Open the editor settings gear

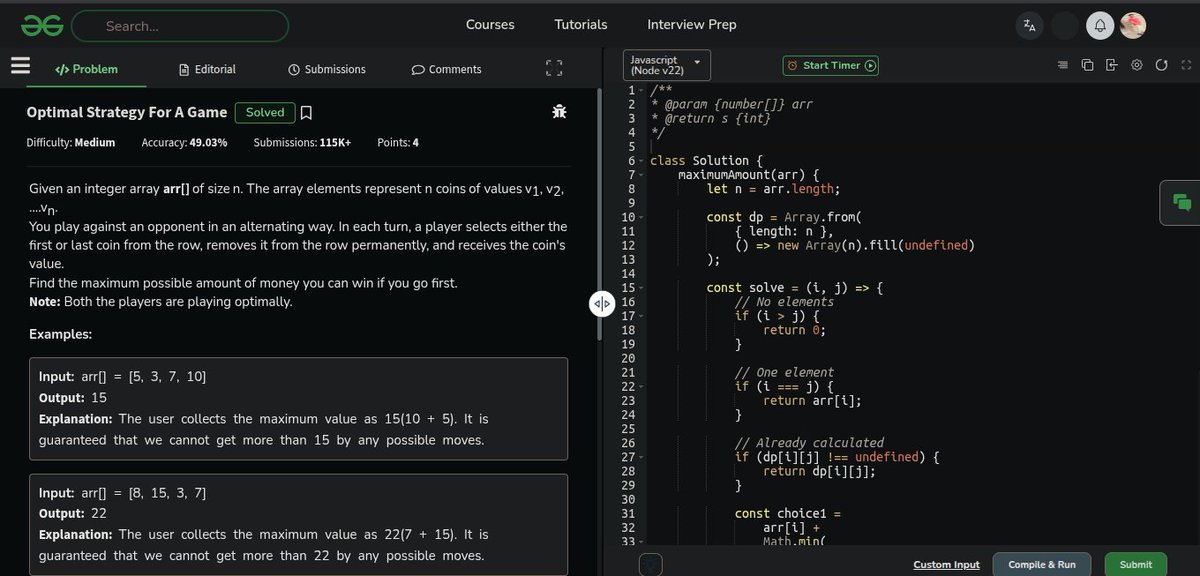point(1136,65)
